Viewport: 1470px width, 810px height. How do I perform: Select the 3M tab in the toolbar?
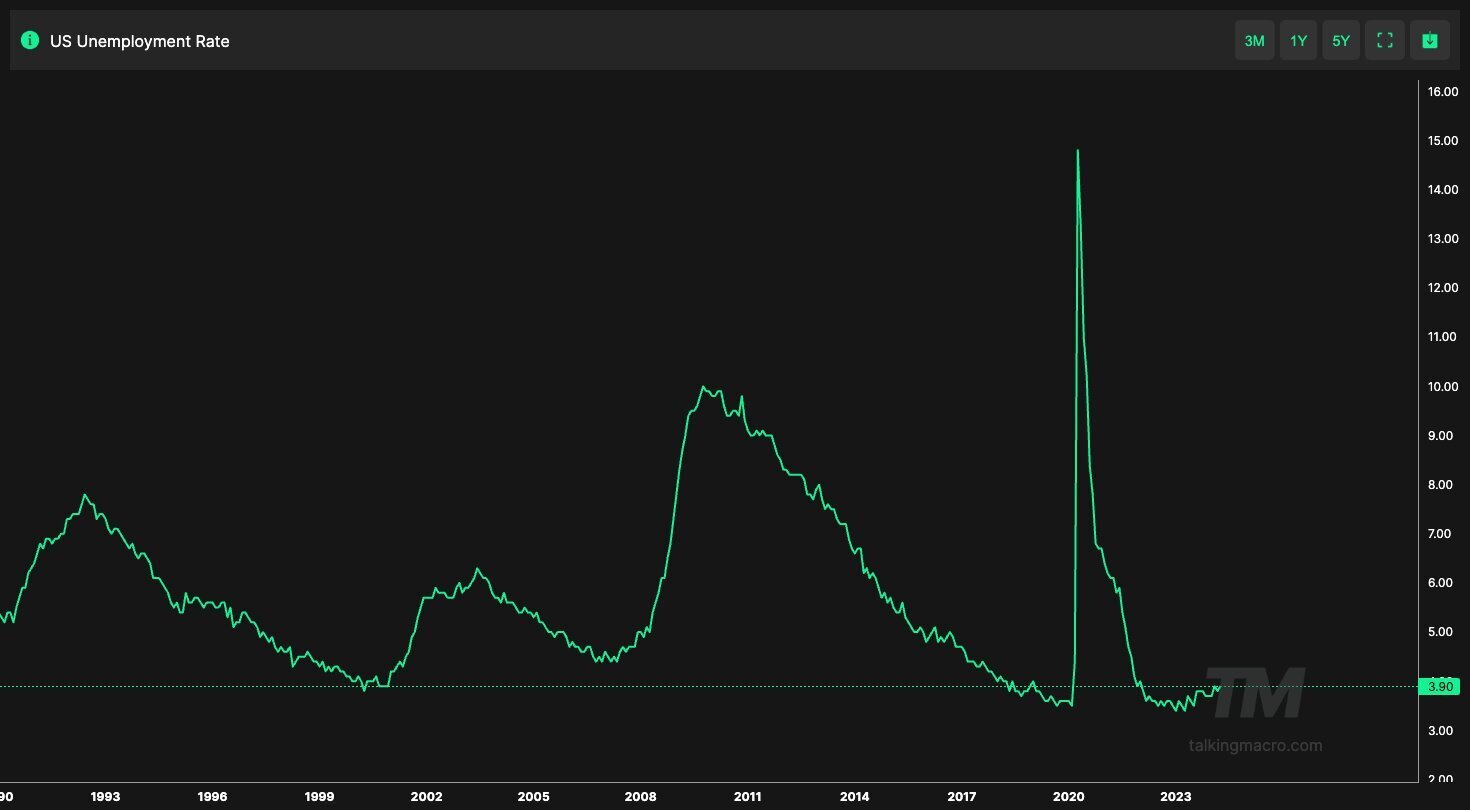[1254, 40]
